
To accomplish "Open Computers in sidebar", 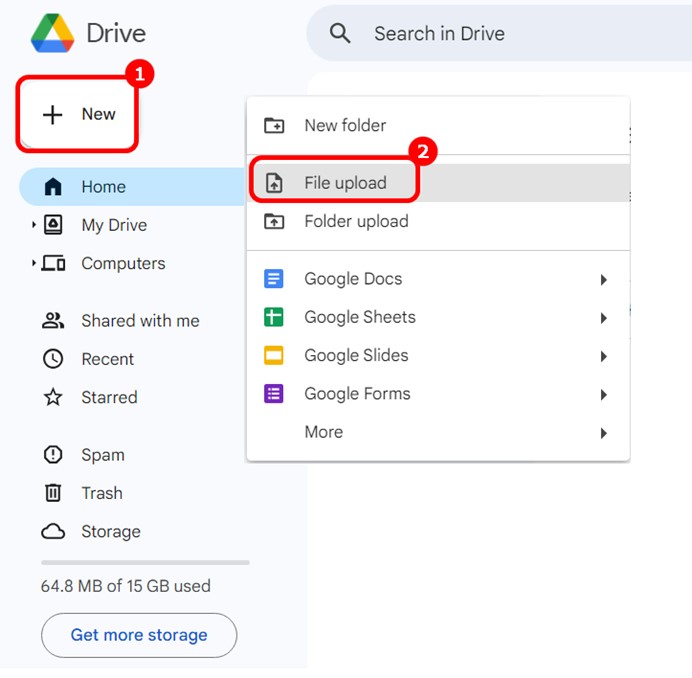I will click(x=124, y=264).
